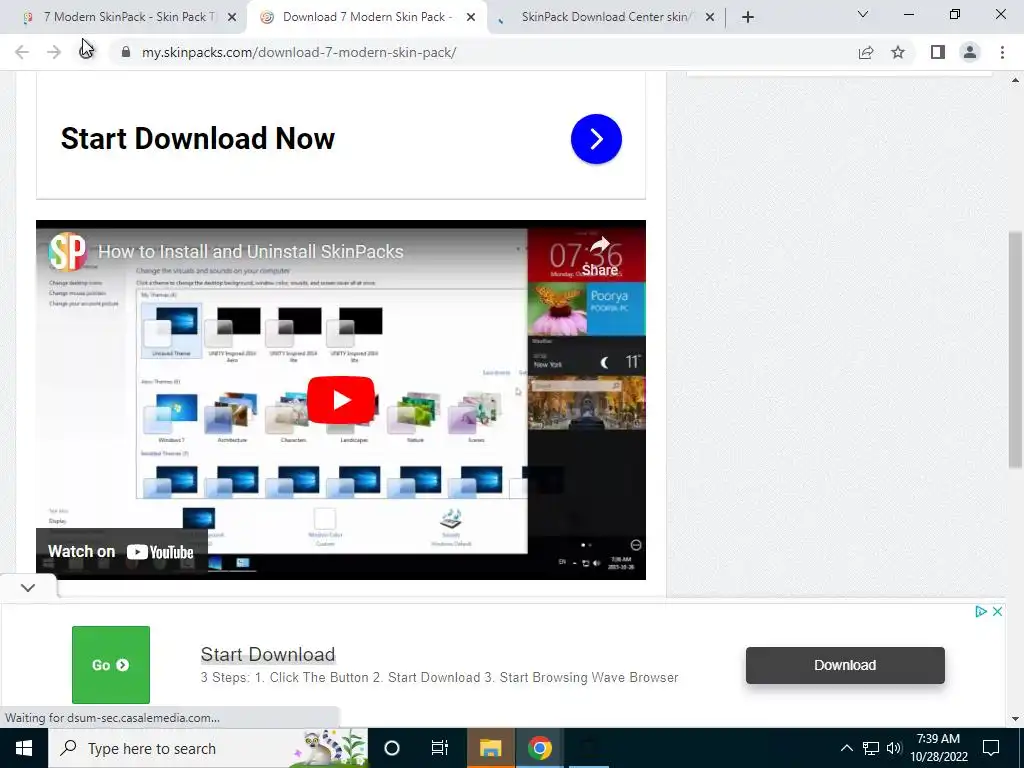Open the volume tray icon
This screenshot has height=768, width=1024.
[894, 748]
